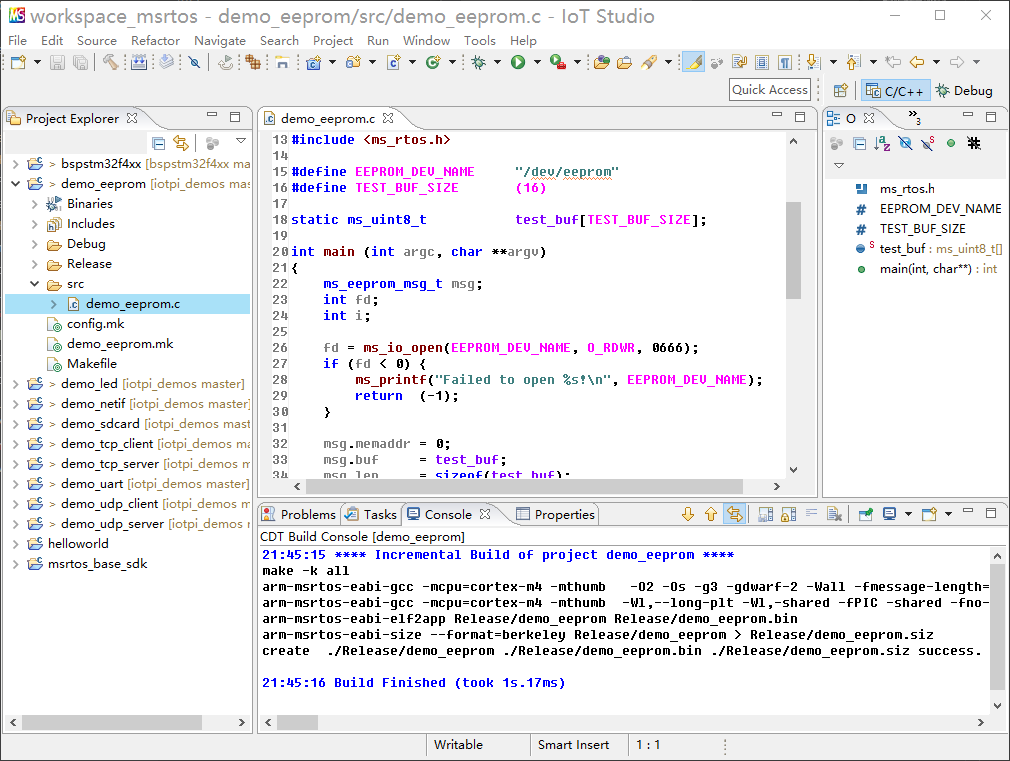
Task: Click the editor vertical scrollbar thumb
Action: pos(793,250)
